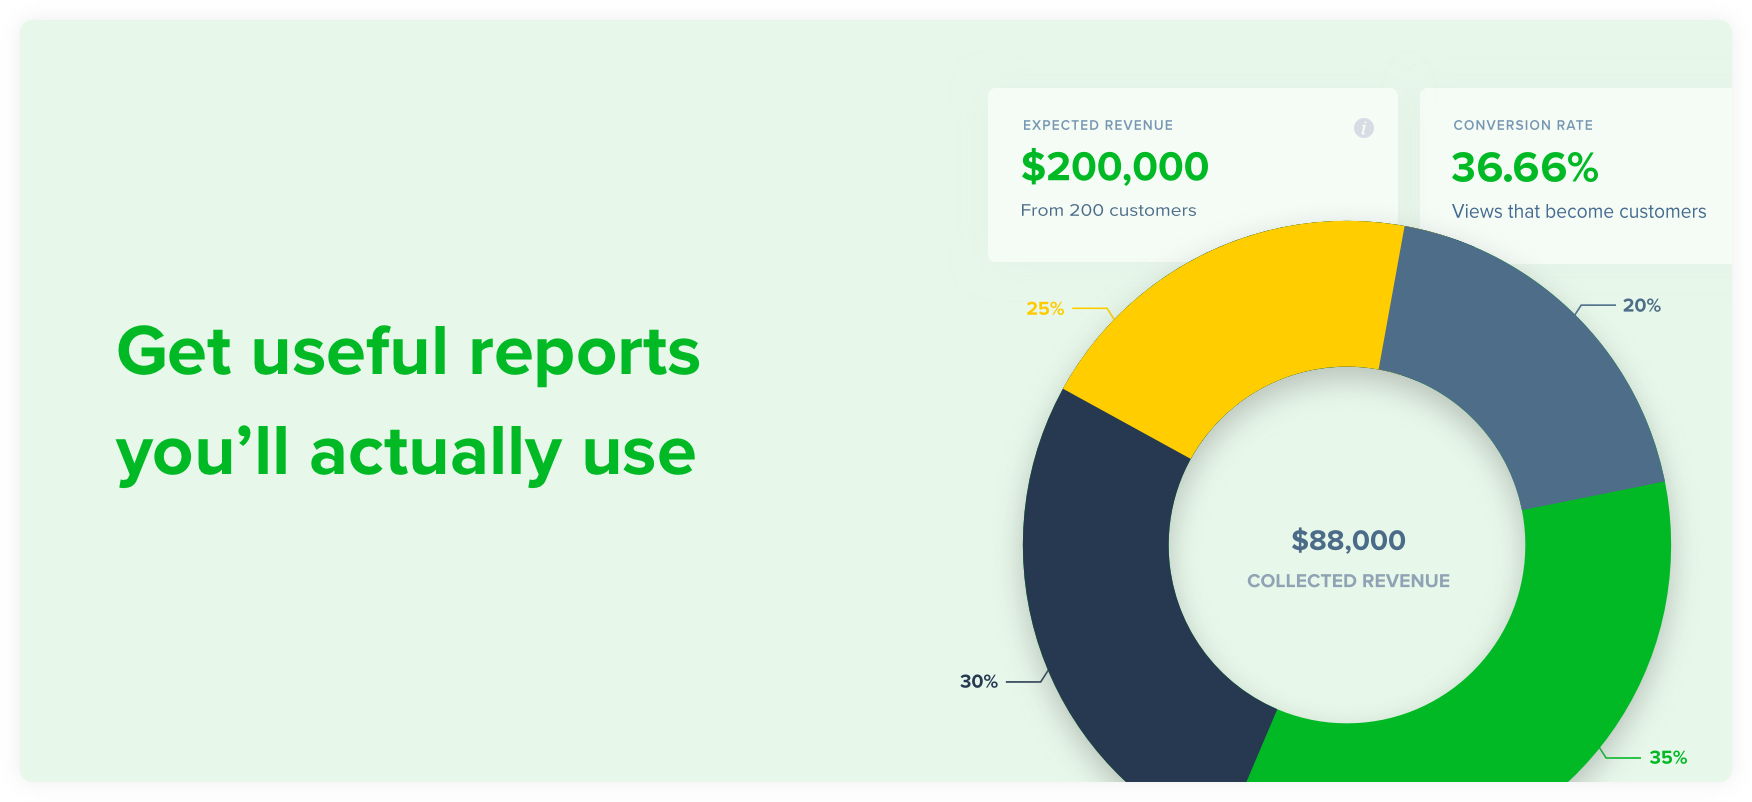Click the info icon on Expected Revenue card
The image size is (1752, 802).
tap(1363, 128)
